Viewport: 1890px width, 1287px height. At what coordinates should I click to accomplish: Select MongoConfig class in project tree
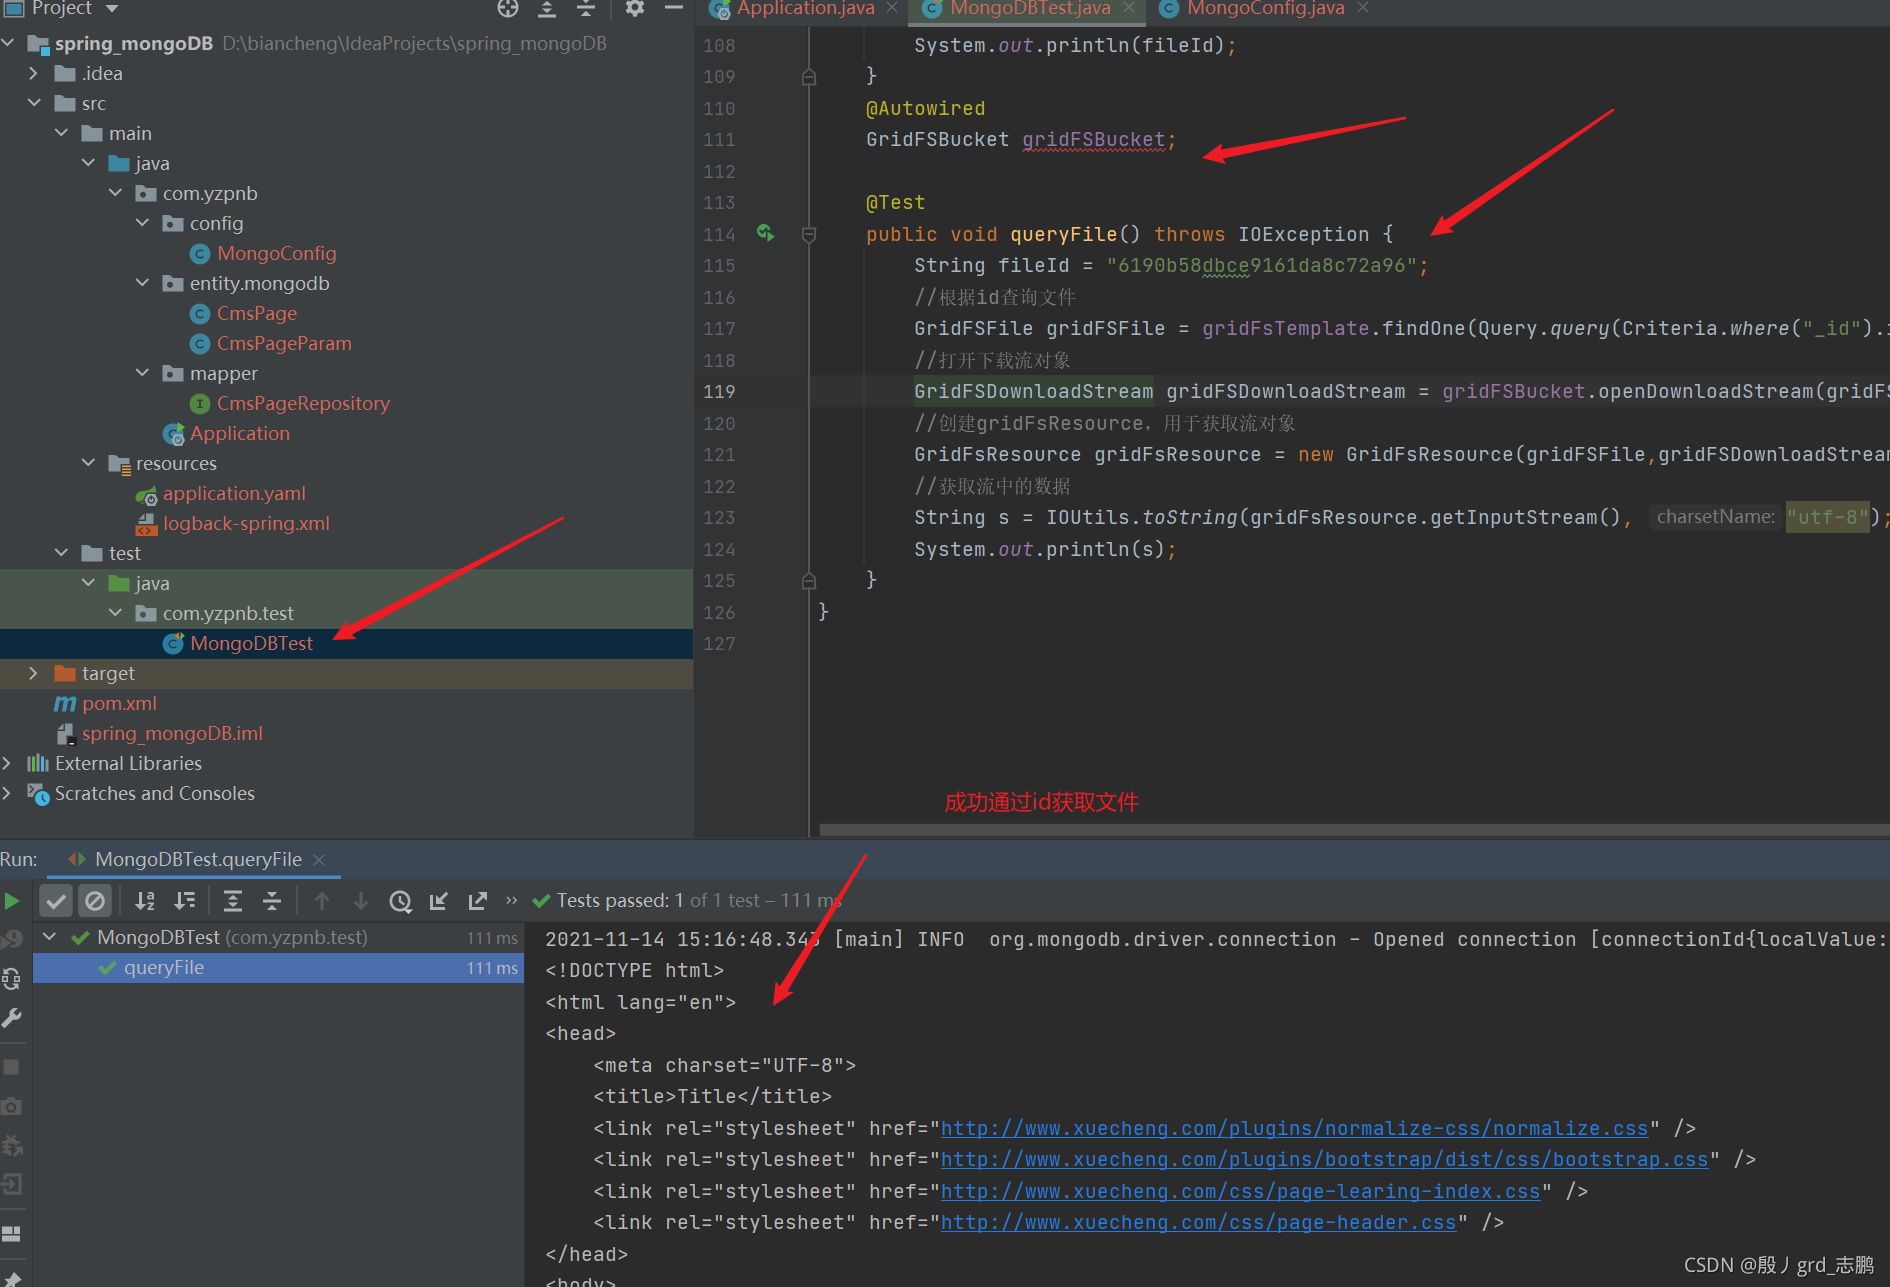pos(277,253)
